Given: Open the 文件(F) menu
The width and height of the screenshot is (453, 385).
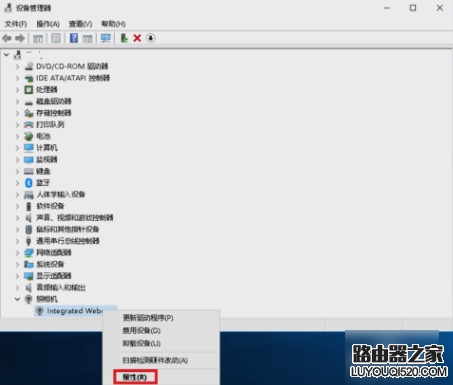Looking at the screenshot, I should [x=16, y=24].
